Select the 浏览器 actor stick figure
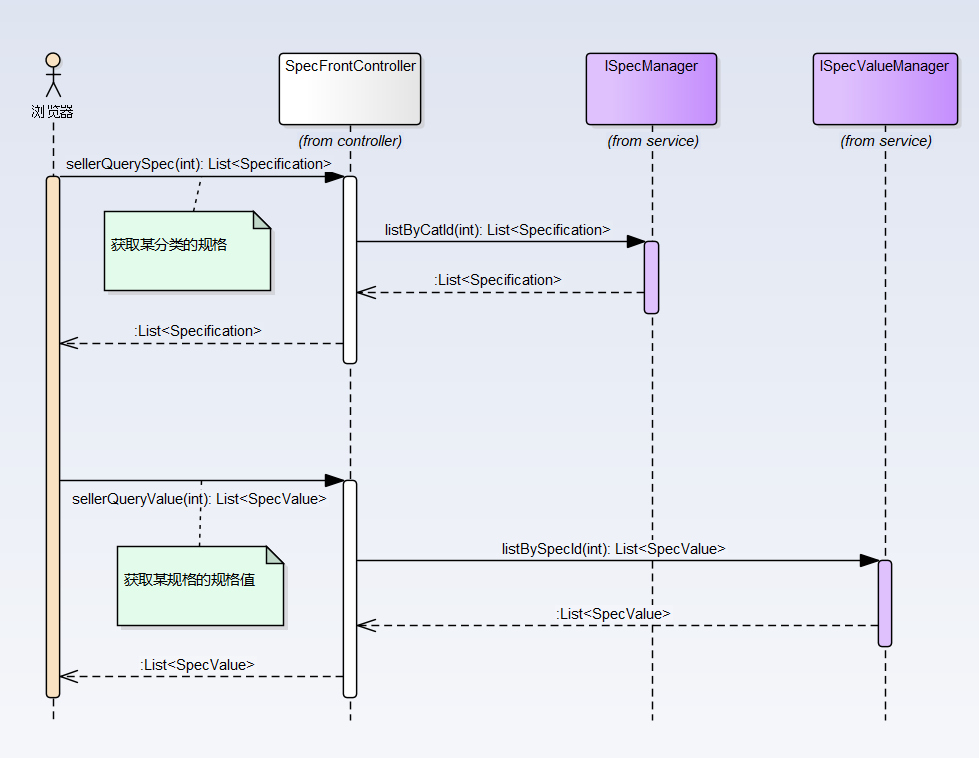This screenshot has width=979, height=758. 53,75
